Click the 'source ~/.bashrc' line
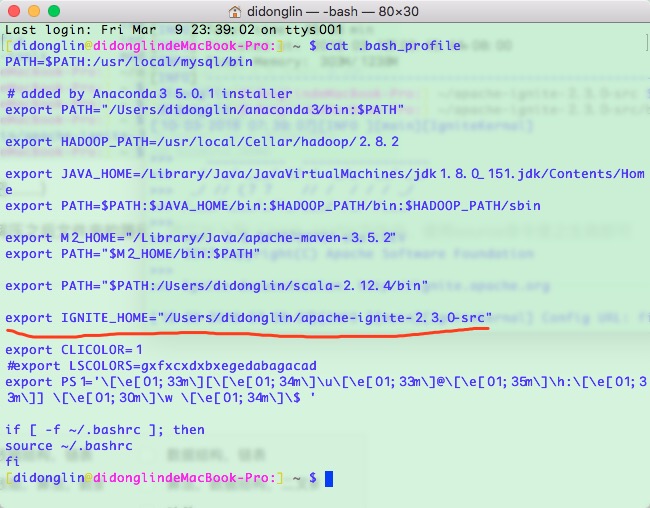Screen dimensions: 650x508 69,446
